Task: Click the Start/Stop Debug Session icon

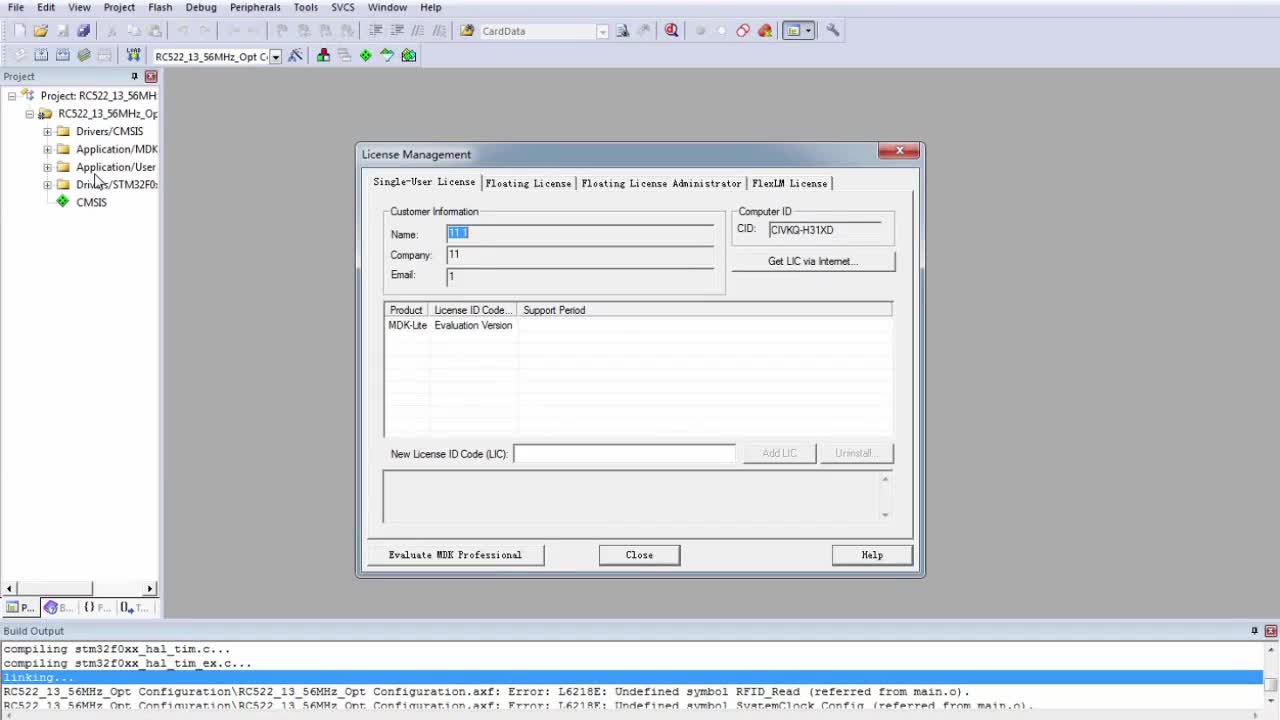Action: coord(672,31)
